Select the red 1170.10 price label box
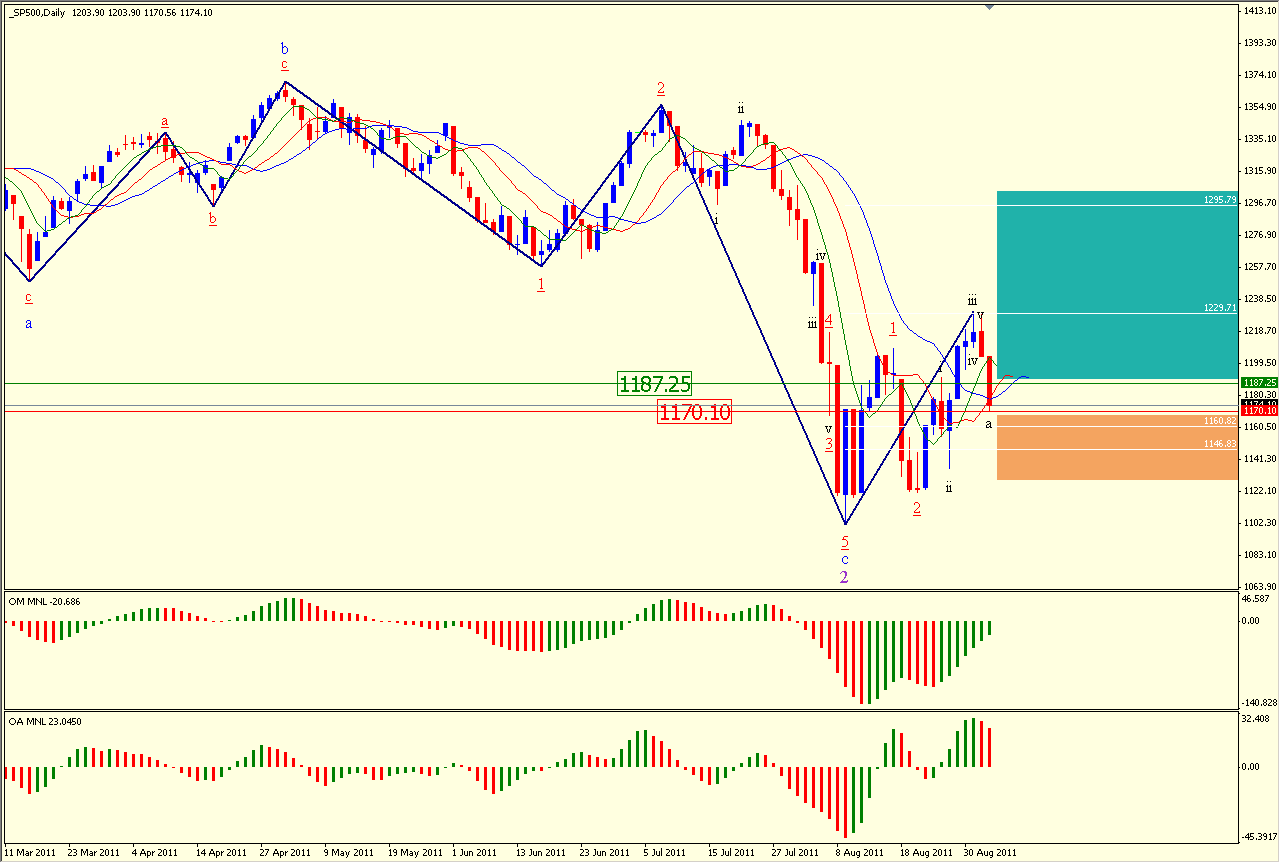1280x863 pixels. click(x=695, y=411)
